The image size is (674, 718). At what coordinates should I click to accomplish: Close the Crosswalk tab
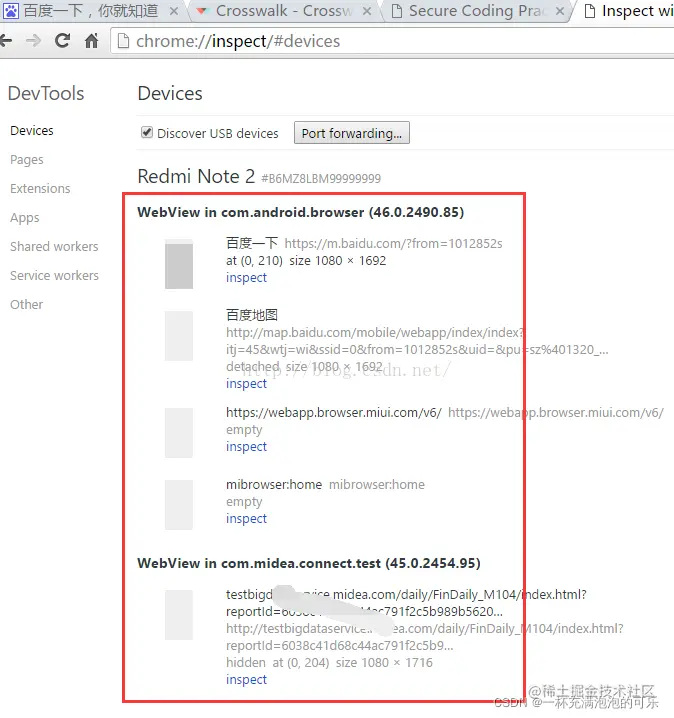pyautogui.click(x=367, y=11)
